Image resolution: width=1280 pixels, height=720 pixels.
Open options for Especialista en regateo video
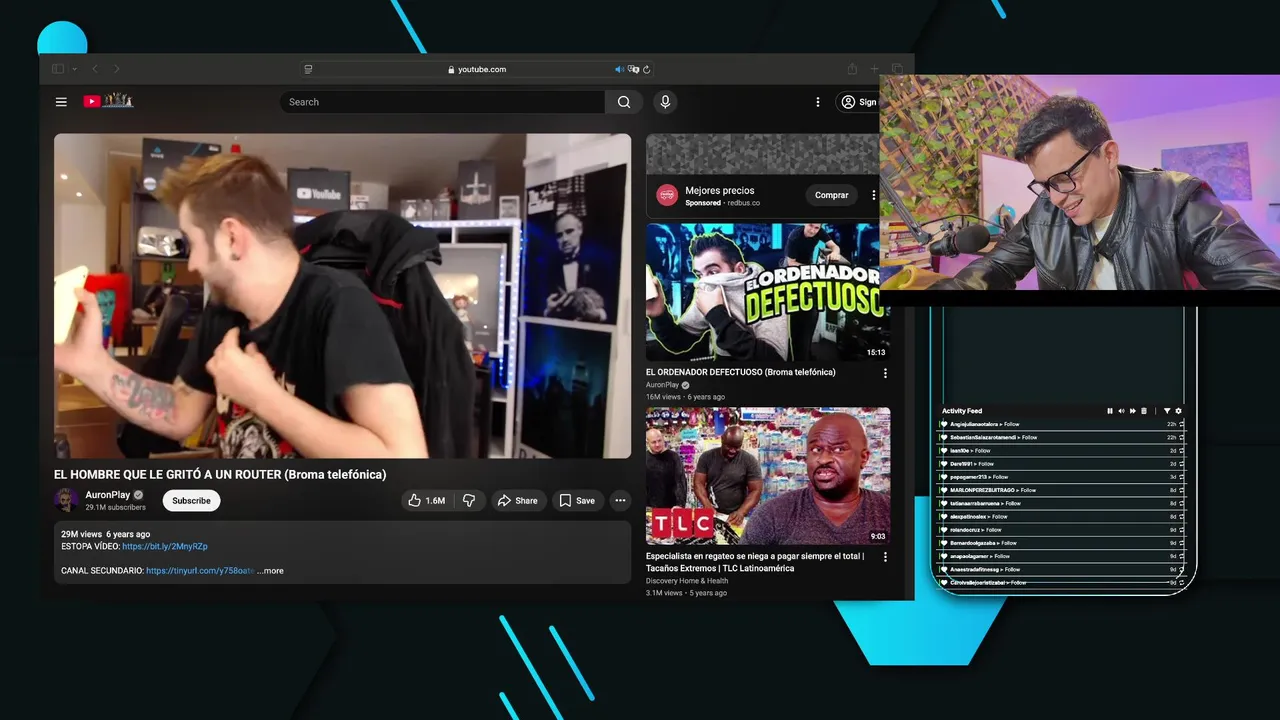click(x=884, y=557)
